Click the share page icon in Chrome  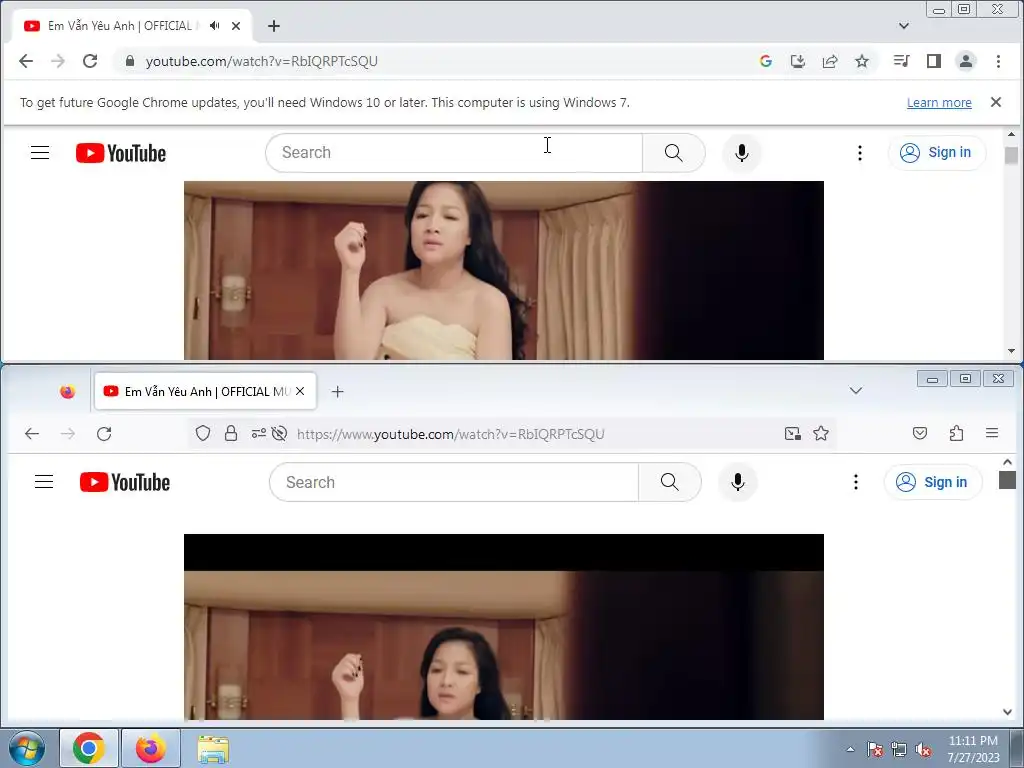830,61
